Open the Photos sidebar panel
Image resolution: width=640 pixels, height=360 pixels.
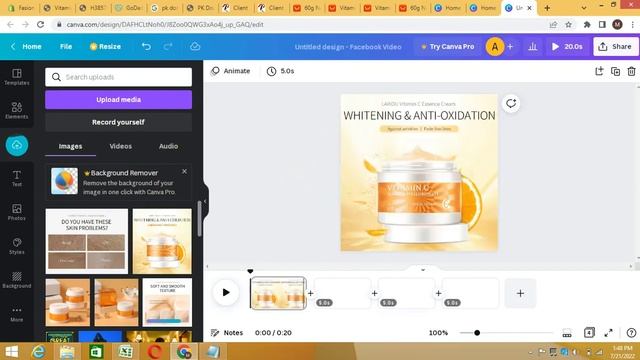[16, 212]
